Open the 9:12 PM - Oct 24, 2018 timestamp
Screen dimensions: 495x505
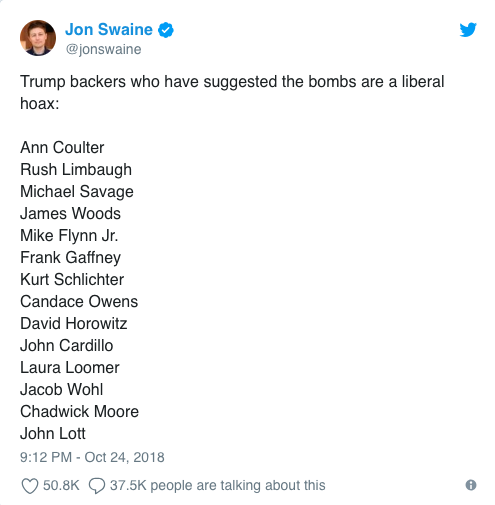(x=92, y=457)
